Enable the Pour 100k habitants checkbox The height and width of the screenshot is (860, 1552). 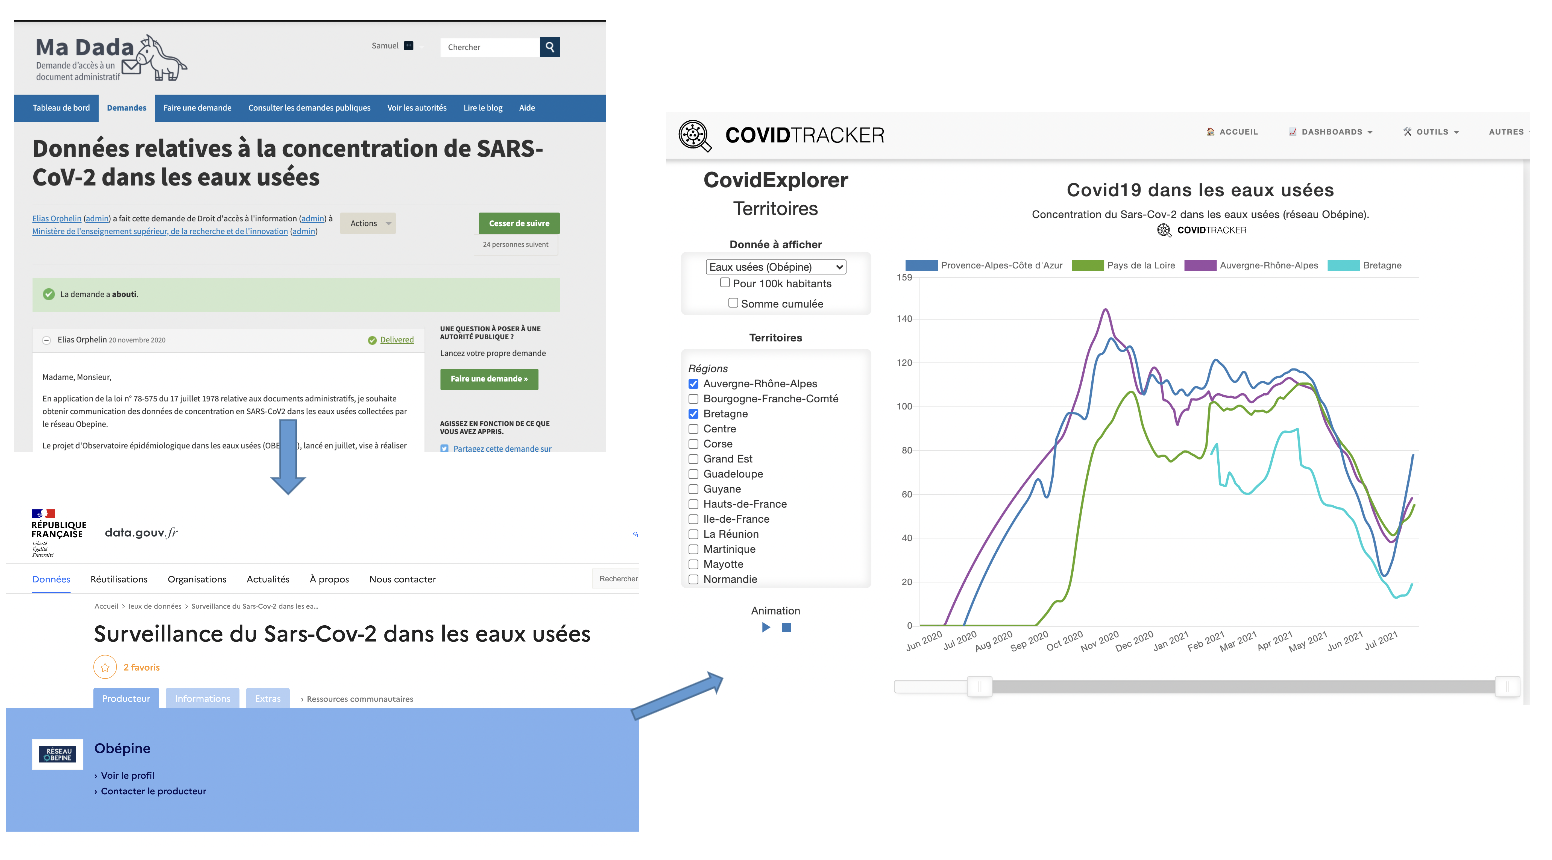pos(725,283)
